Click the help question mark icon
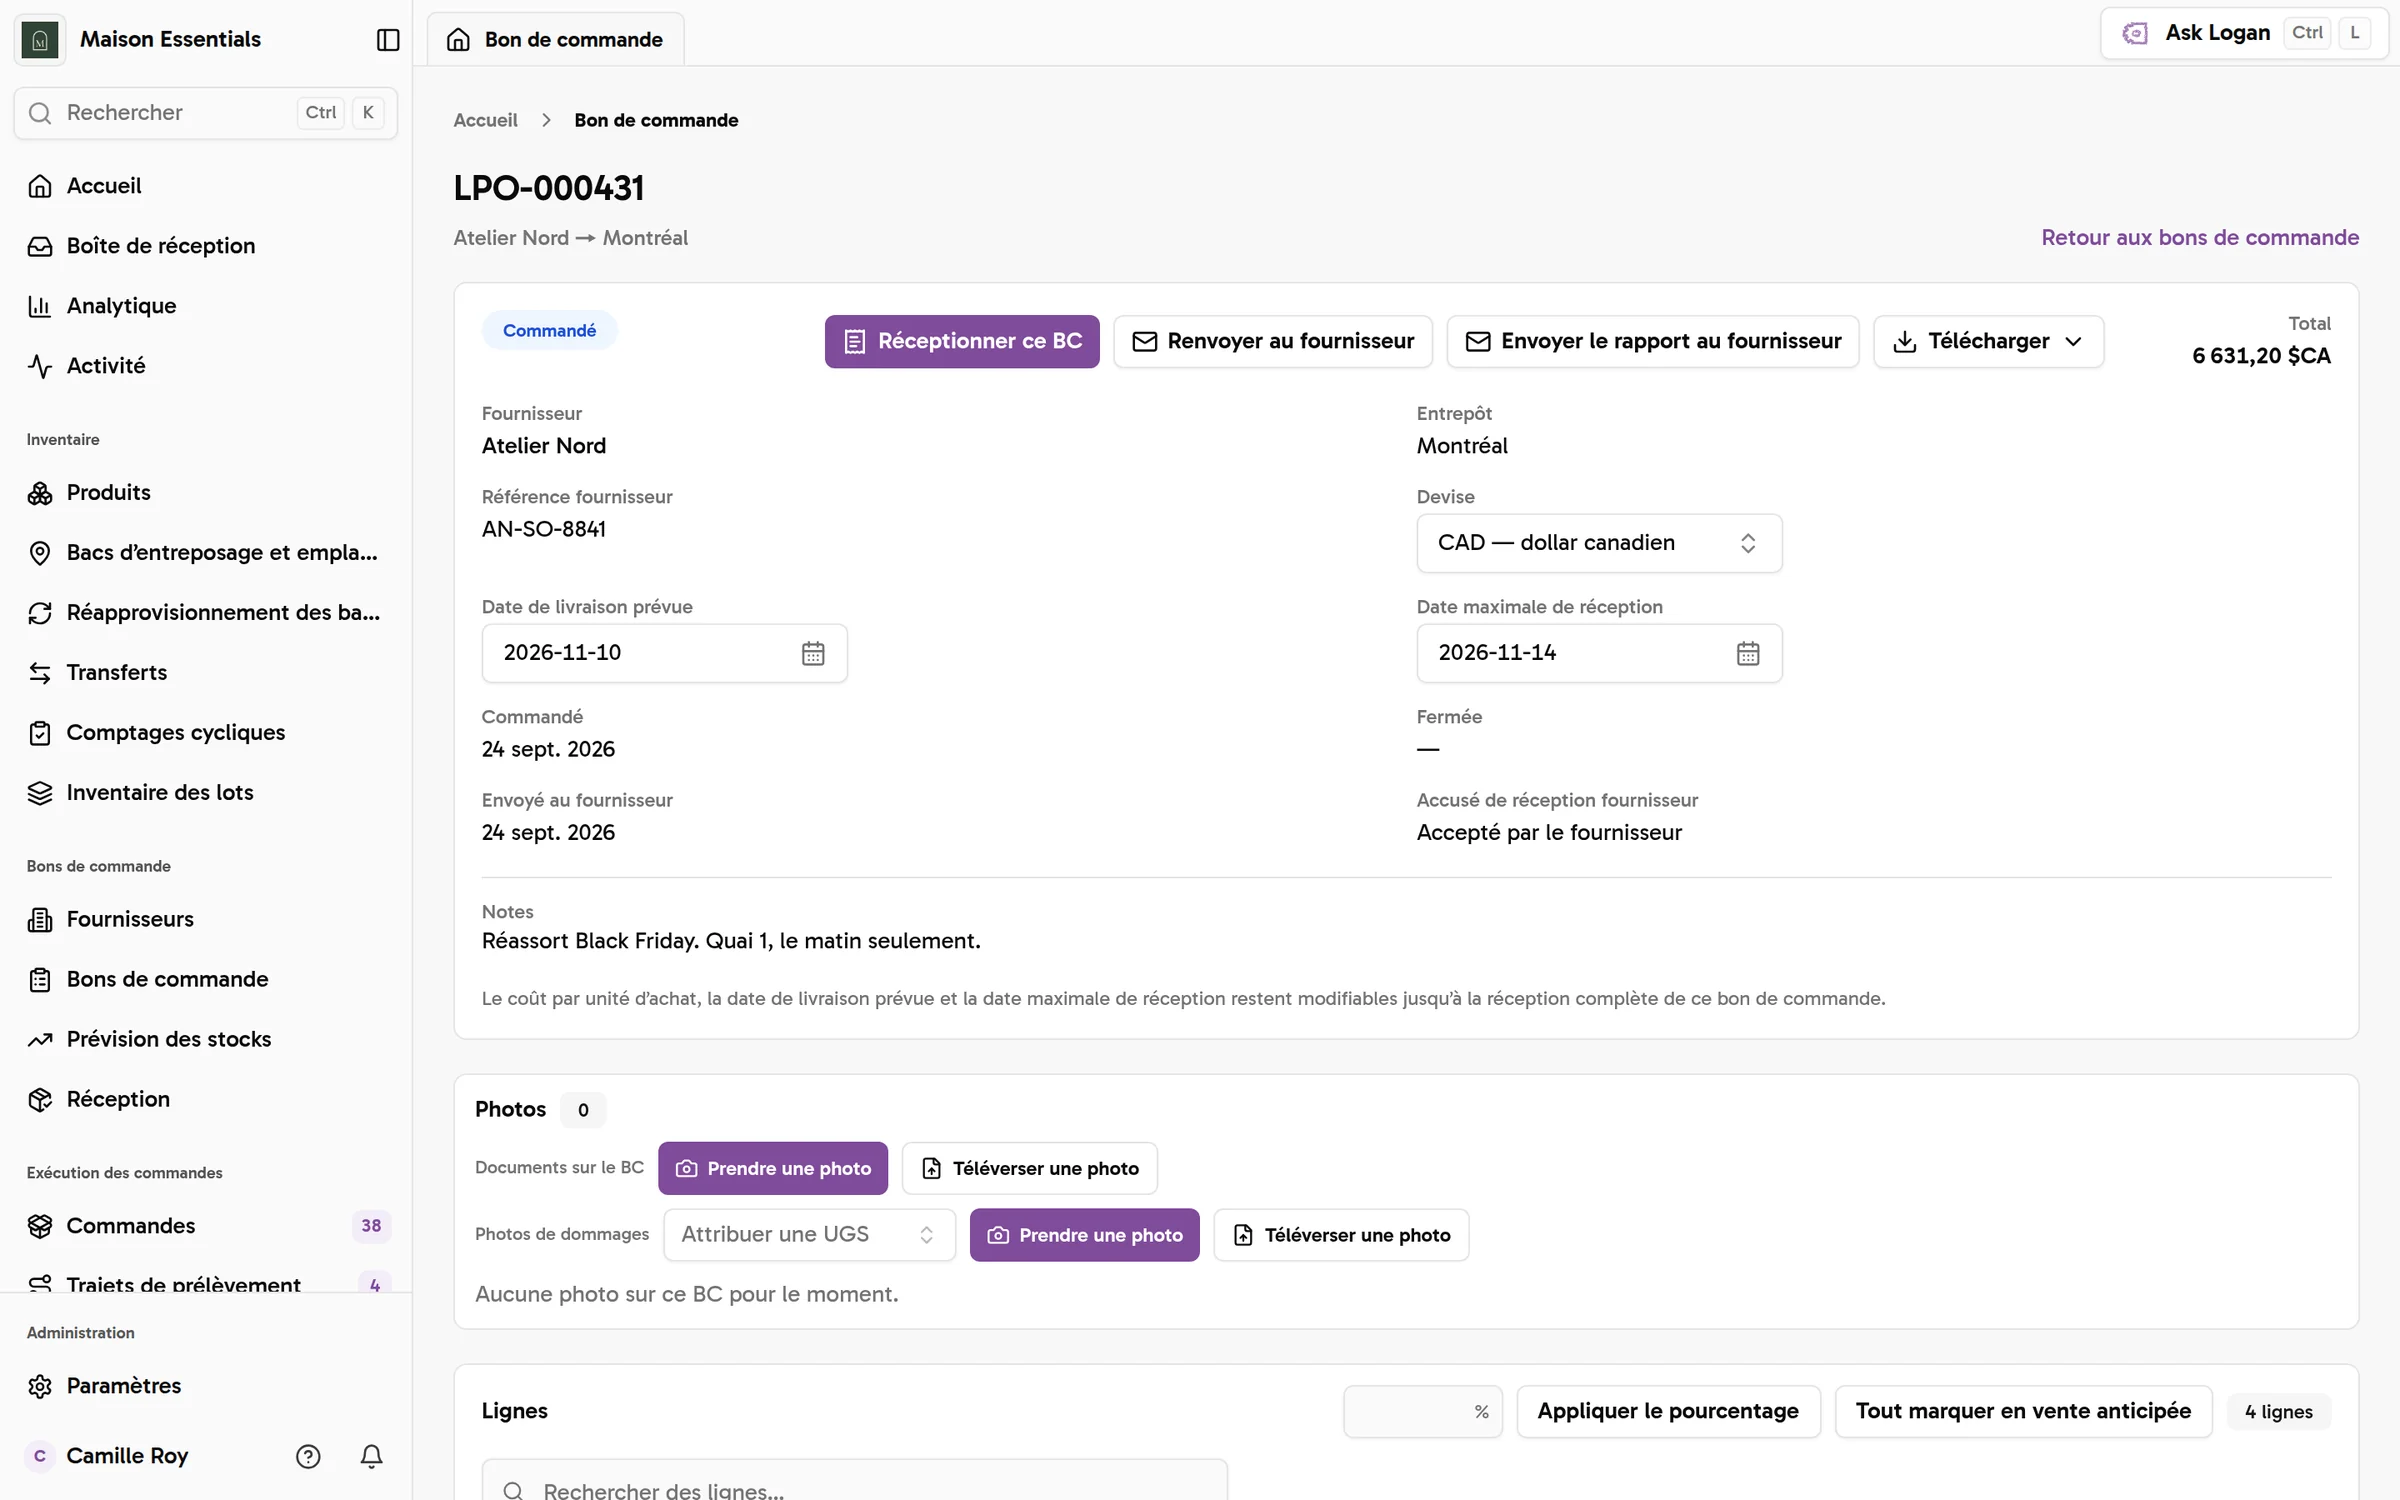Screen dimensions: 2400x1500 [x=308, y=1456]
